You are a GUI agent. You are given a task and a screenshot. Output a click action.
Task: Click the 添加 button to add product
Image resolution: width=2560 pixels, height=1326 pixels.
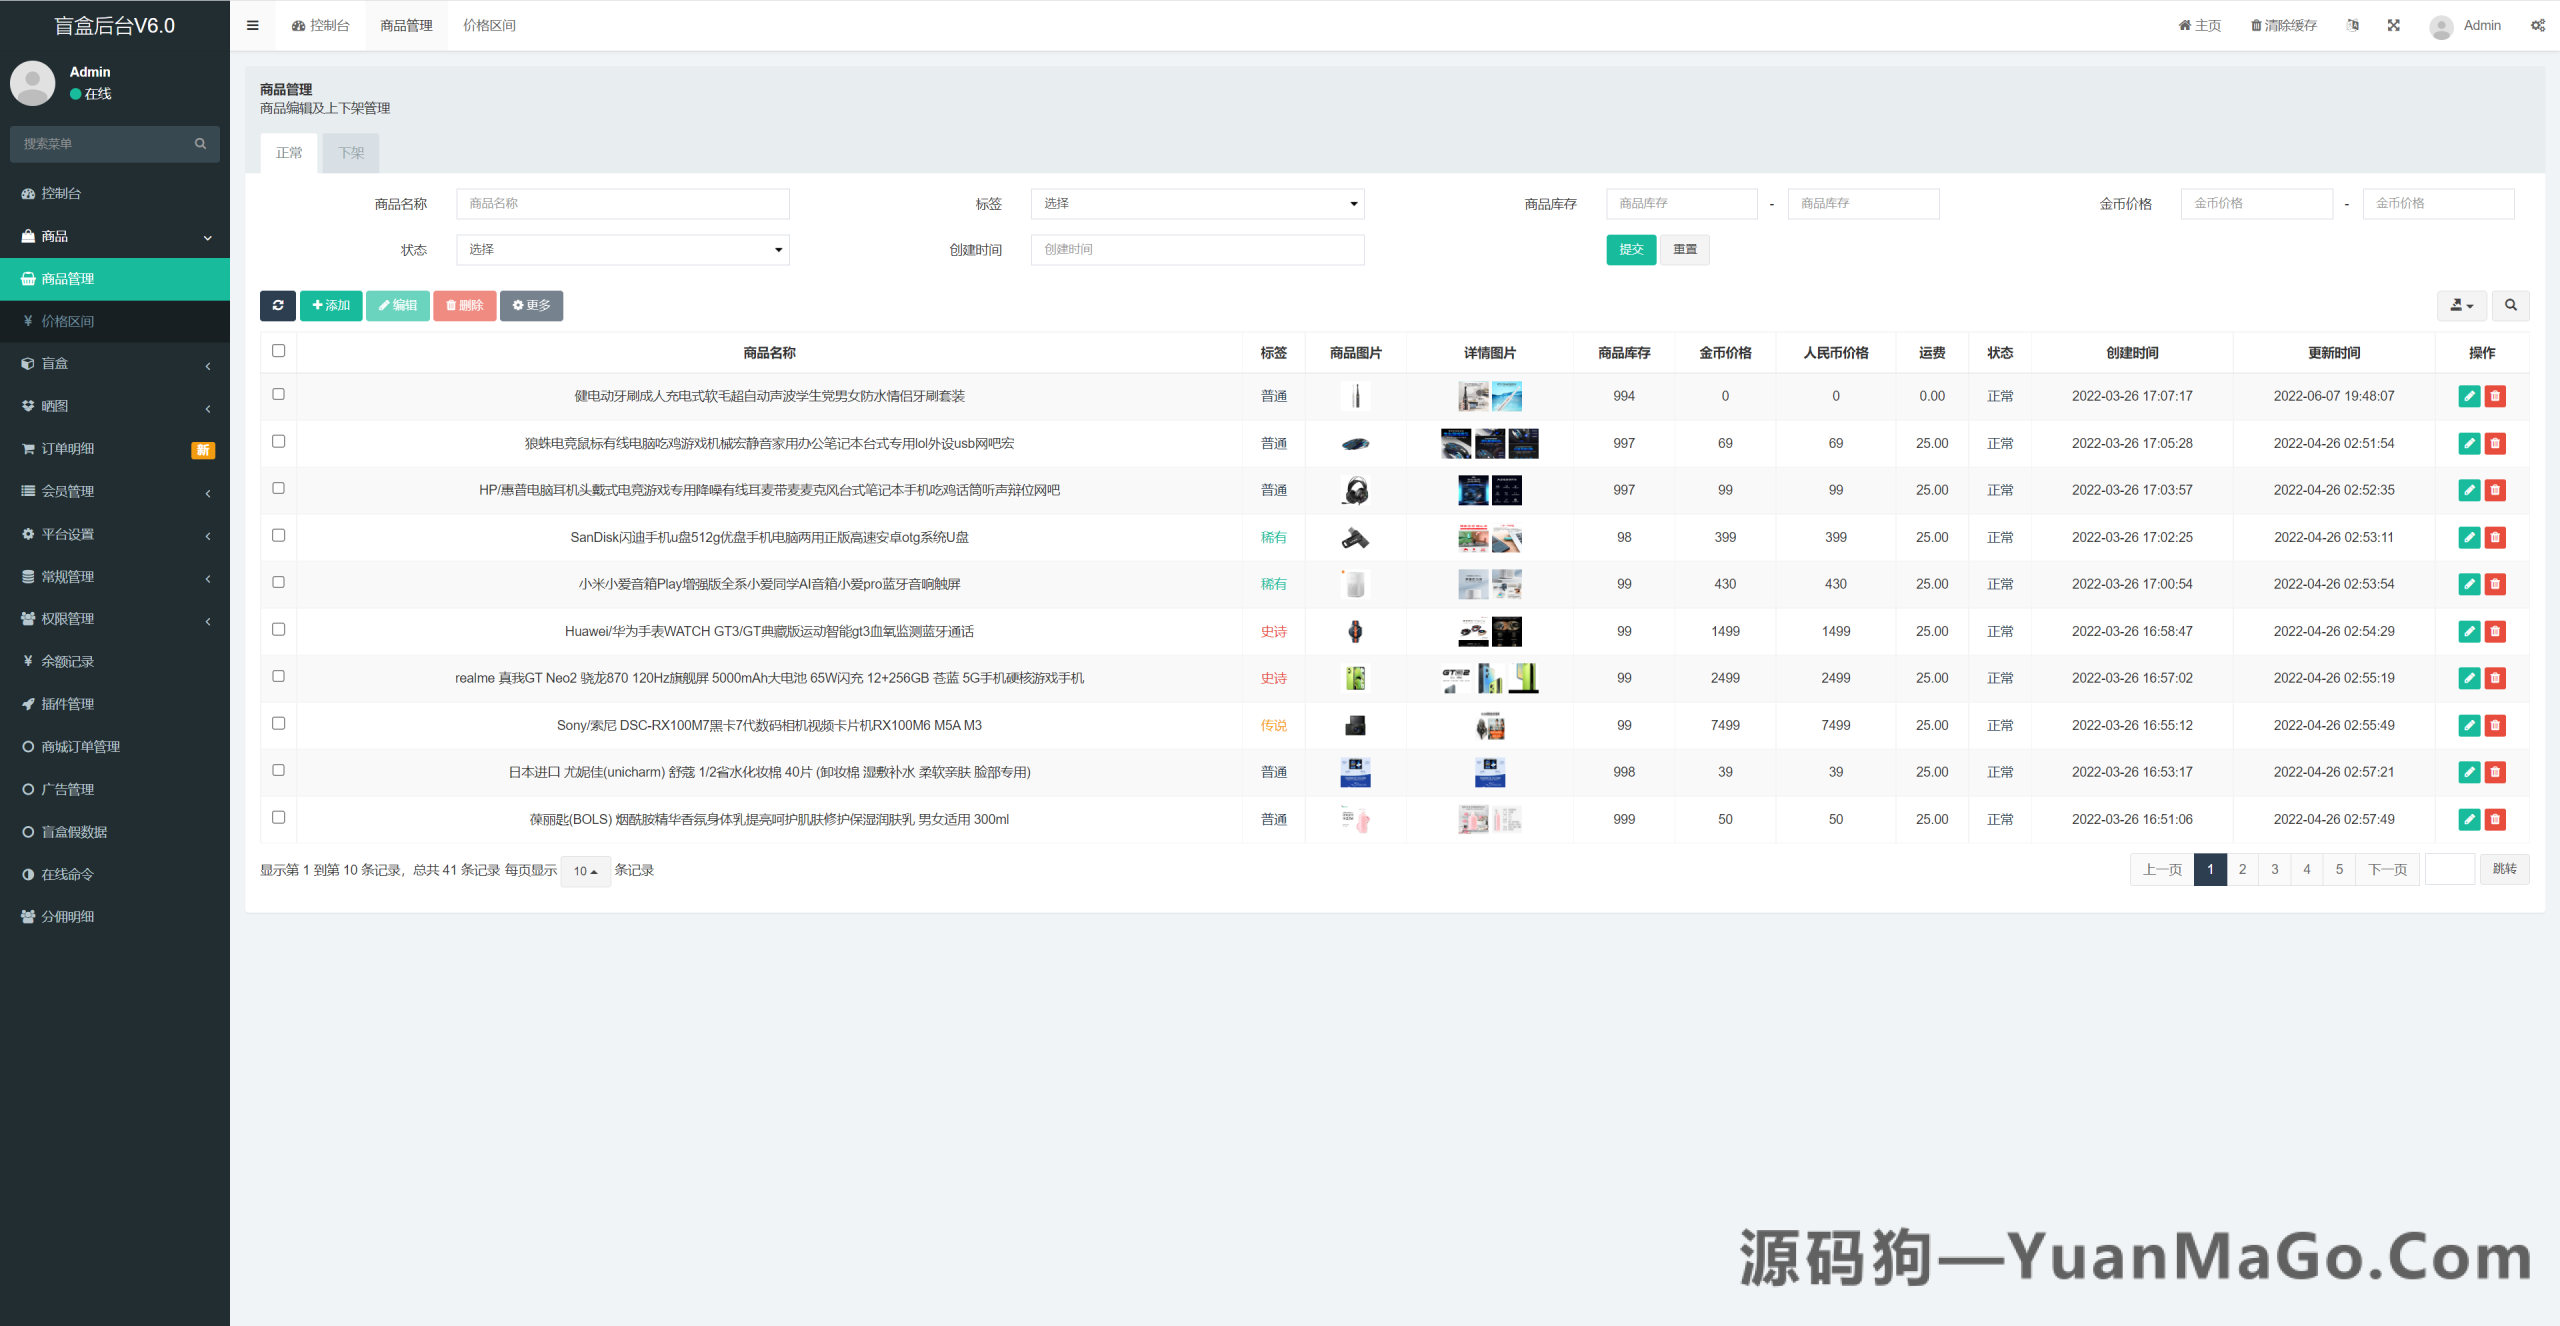(331, 306)
